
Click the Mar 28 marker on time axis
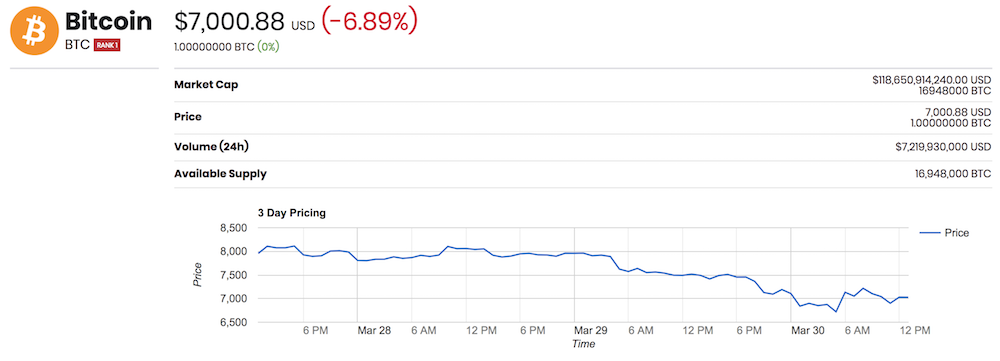tap(376, 330)
